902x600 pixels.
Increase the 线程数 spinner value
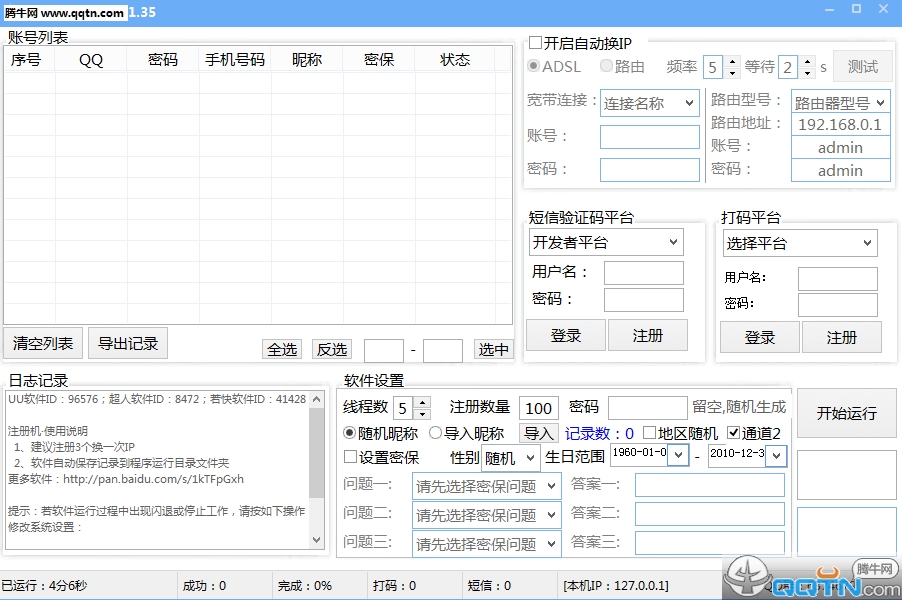(x=421, y=402)
